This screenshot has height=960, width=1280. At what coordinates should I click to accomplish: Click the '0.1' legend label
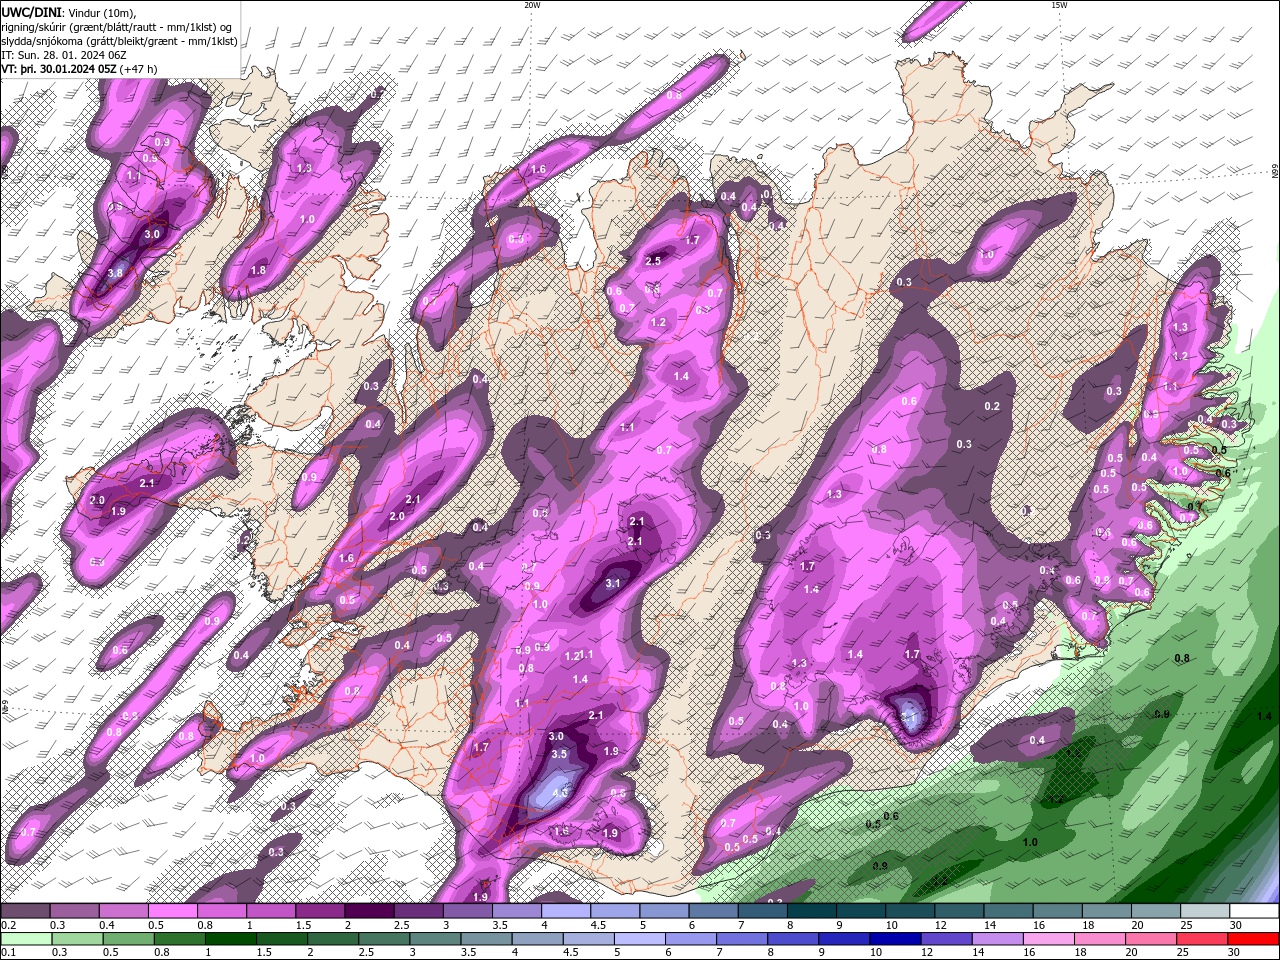click(x=8, y=953)
